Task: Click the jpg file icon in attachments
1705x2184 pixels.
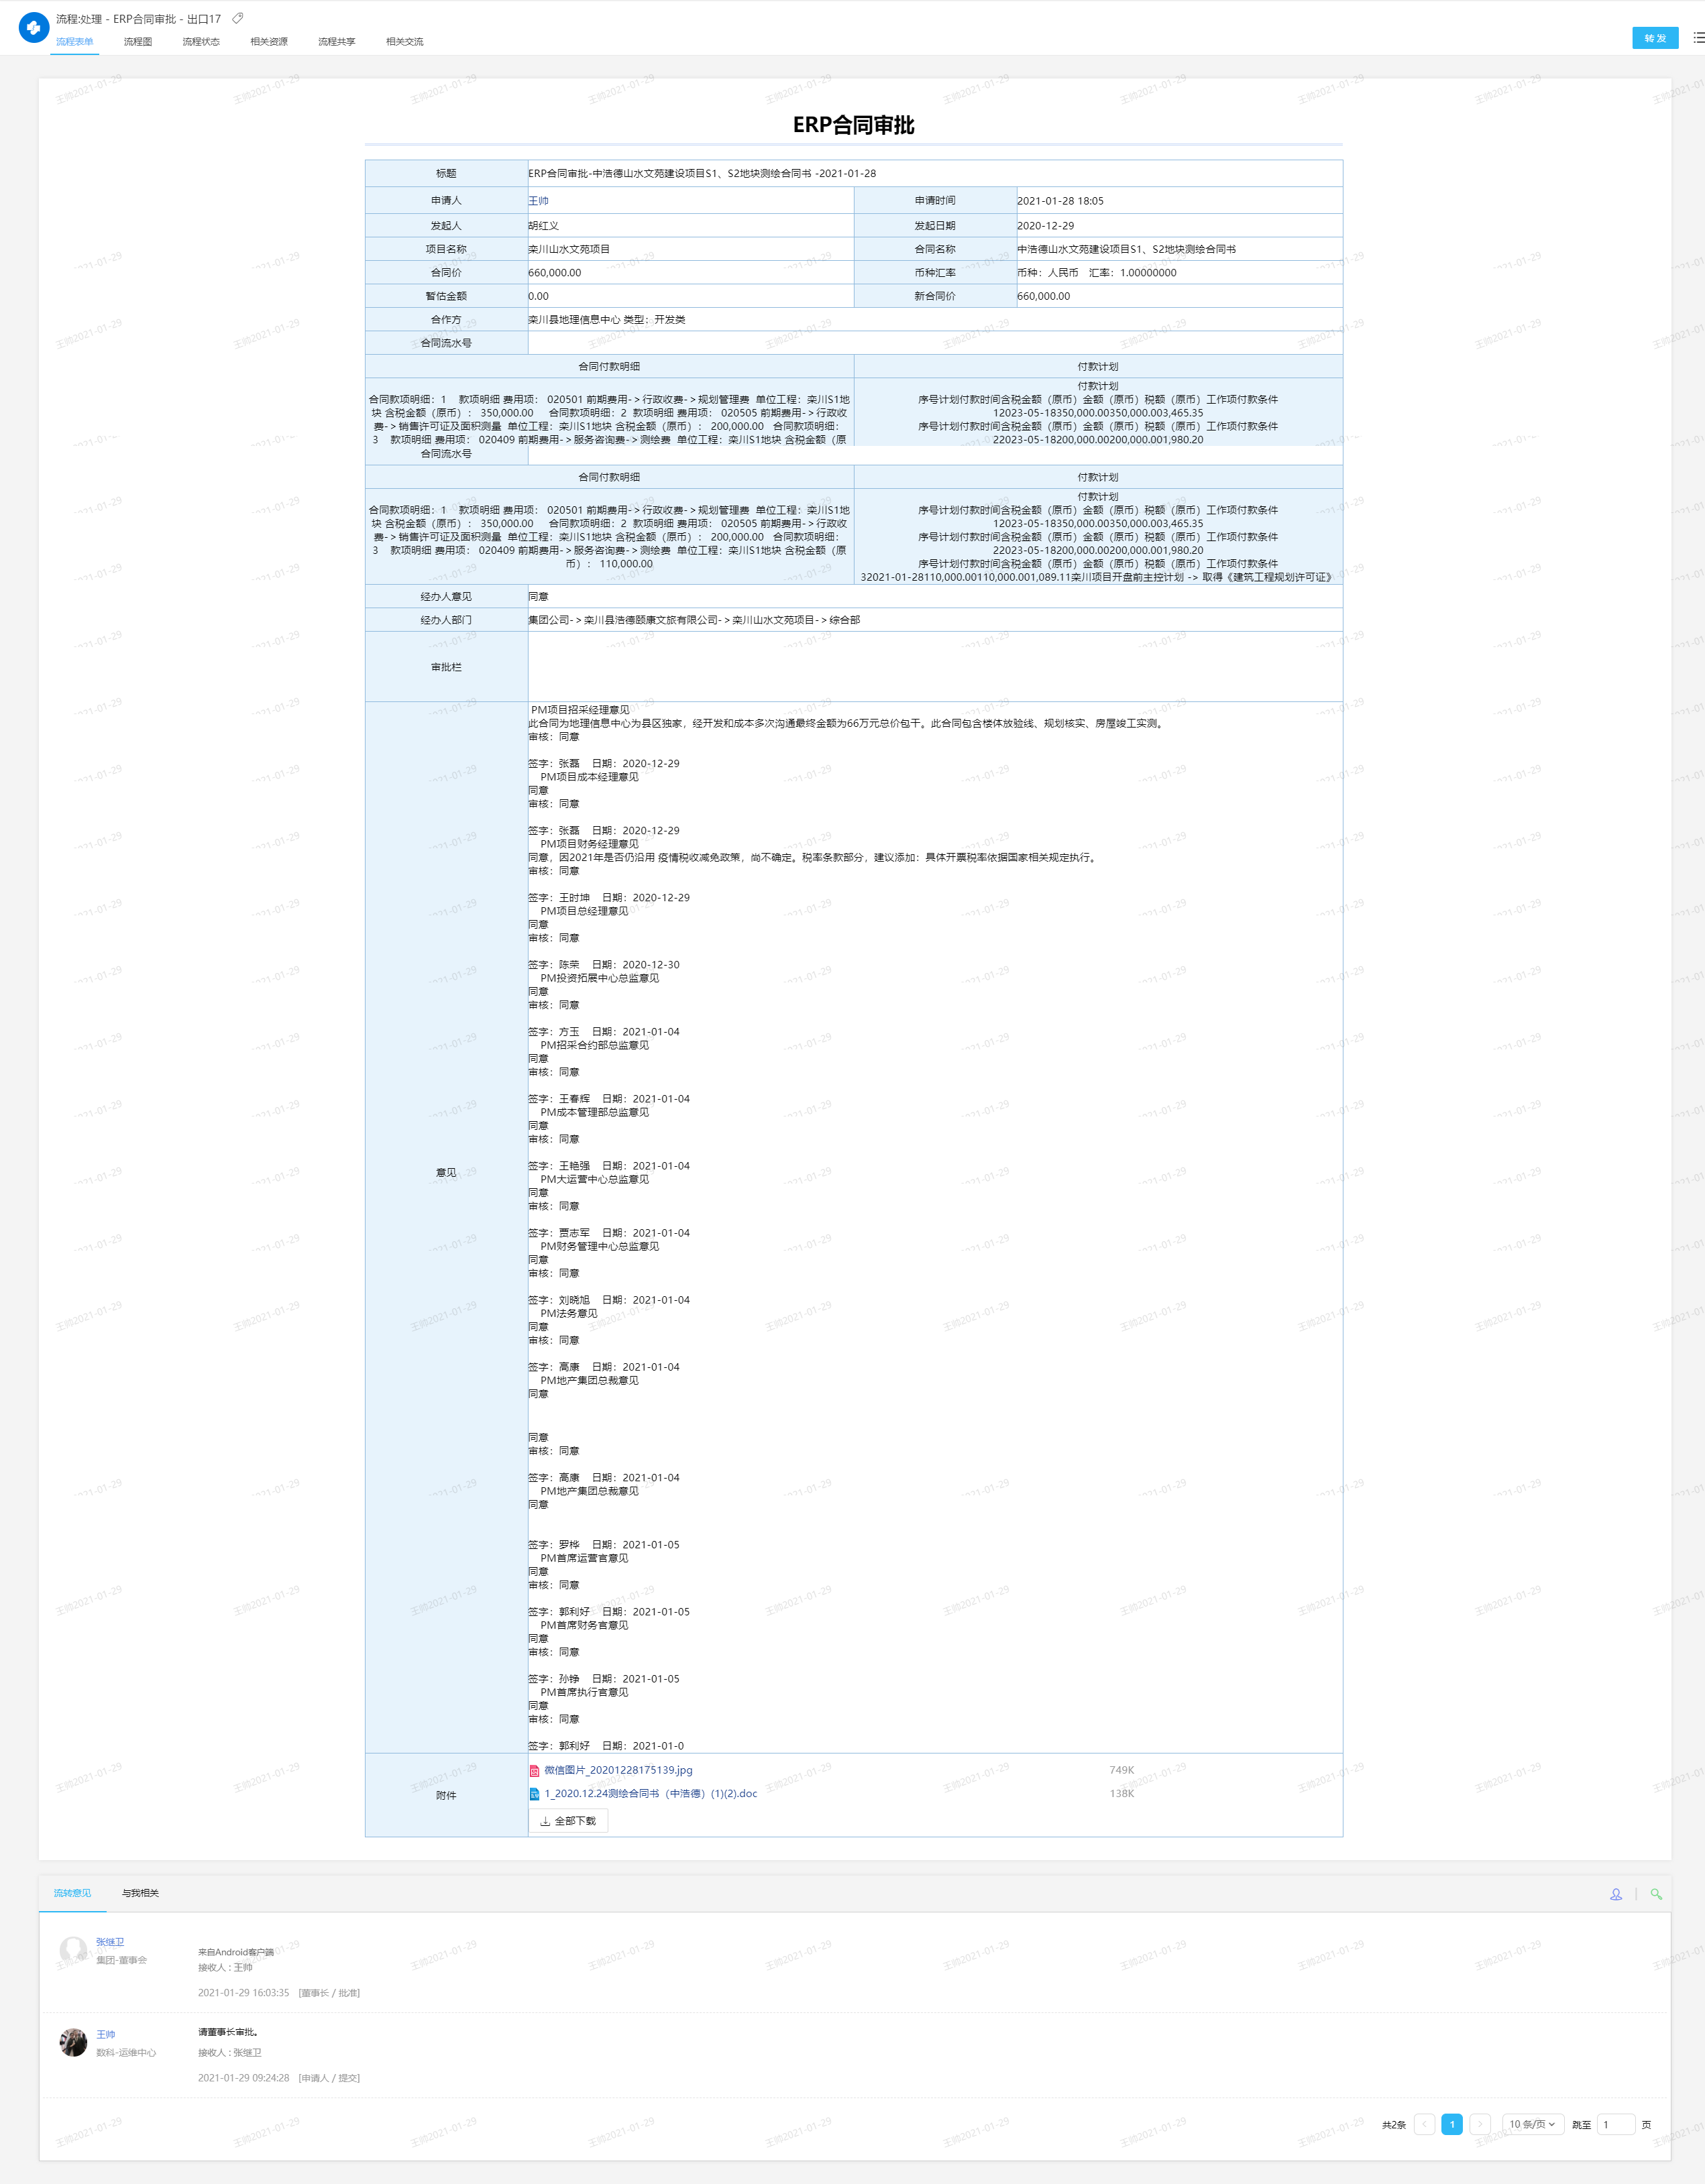Action: pos(534,1771)
